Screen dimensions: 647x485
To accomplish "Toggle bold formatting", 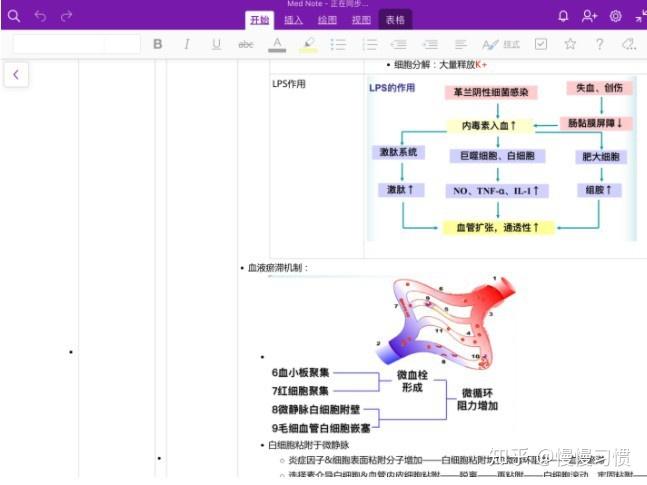I will point(157,44).
